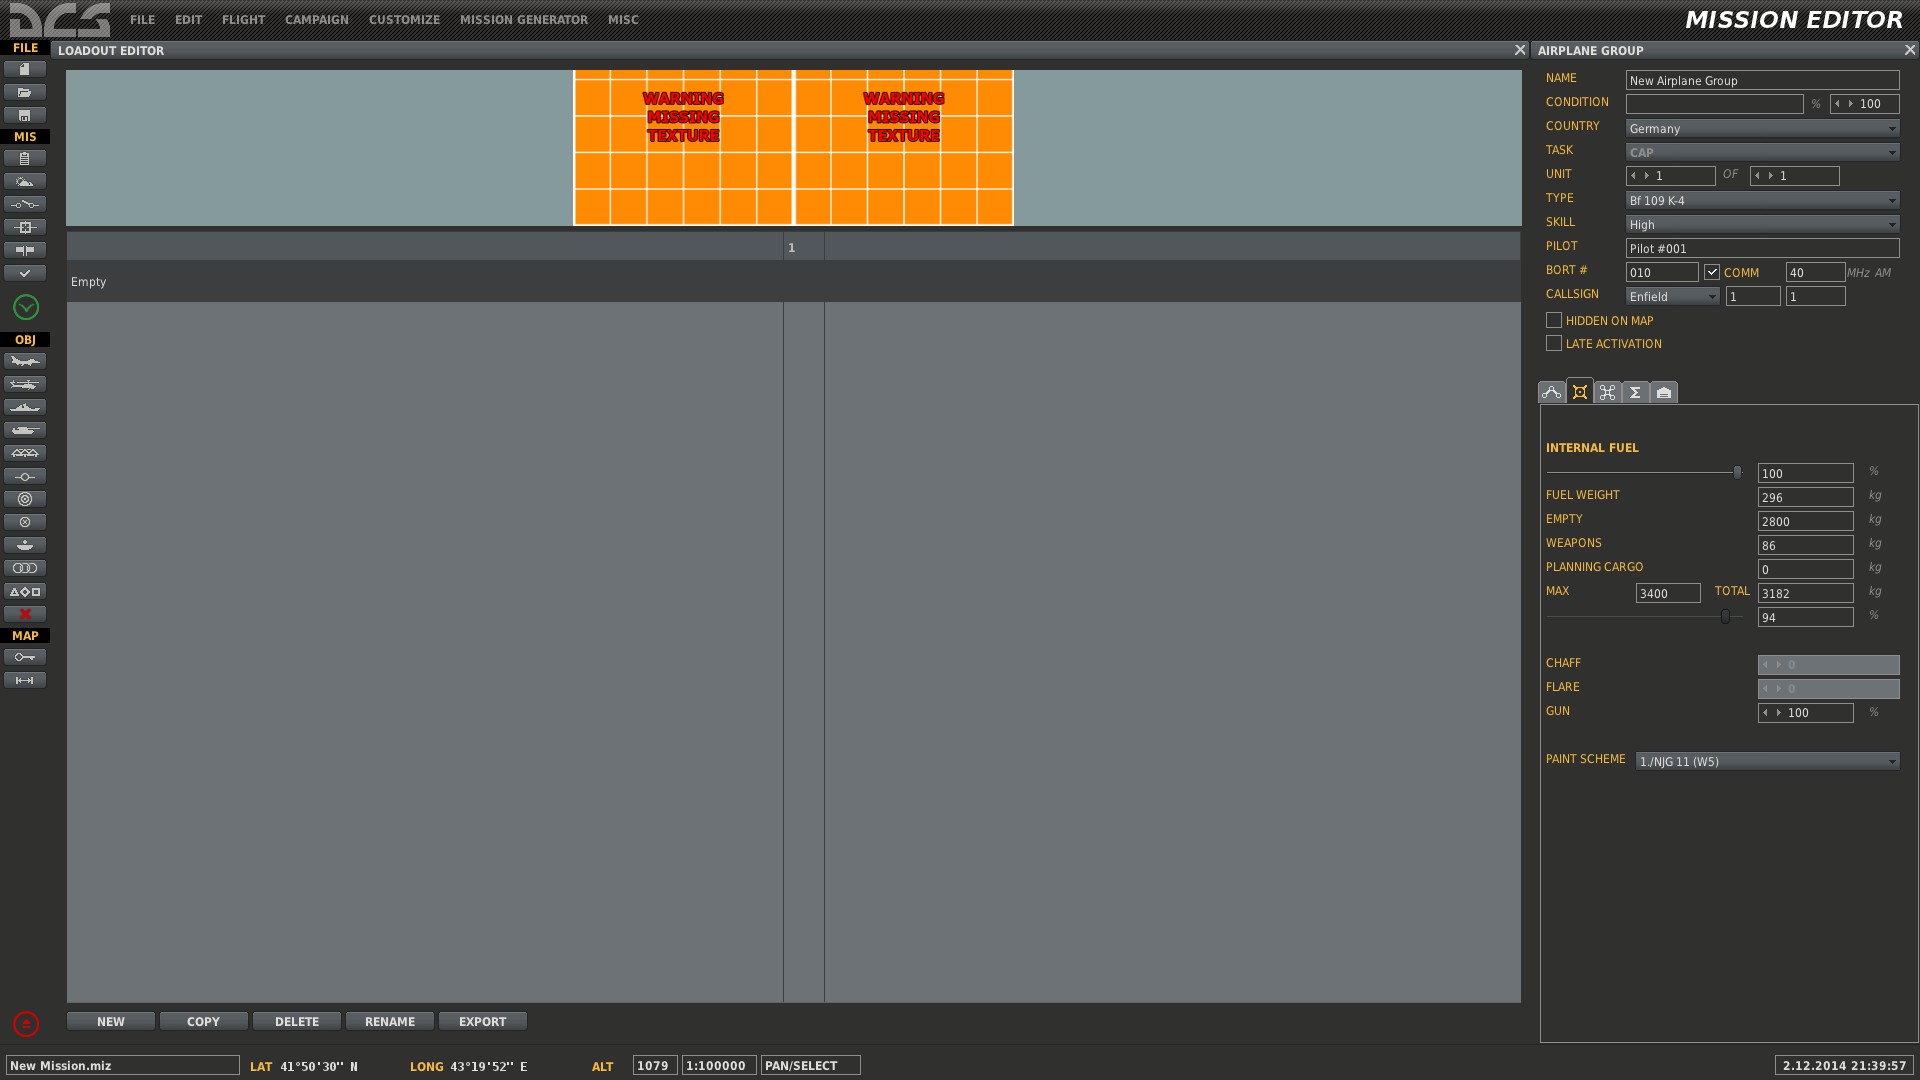
Task: Enable Late Activation checkbox
Action: click(1554, 343)
